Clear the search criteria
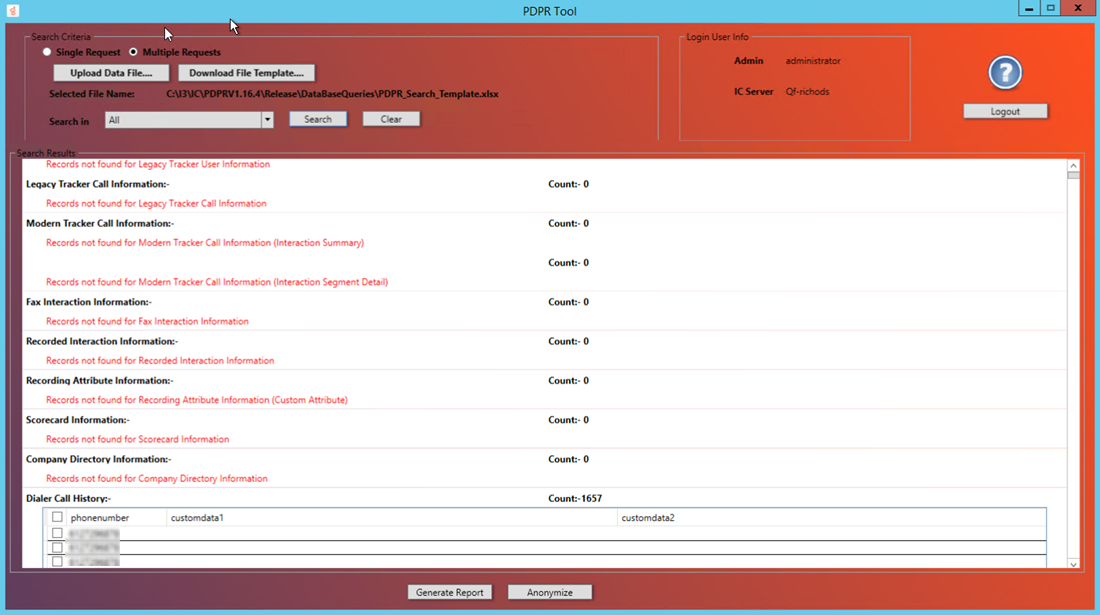This screenshot has height=615, width=1100. click(x=391, y=119)
